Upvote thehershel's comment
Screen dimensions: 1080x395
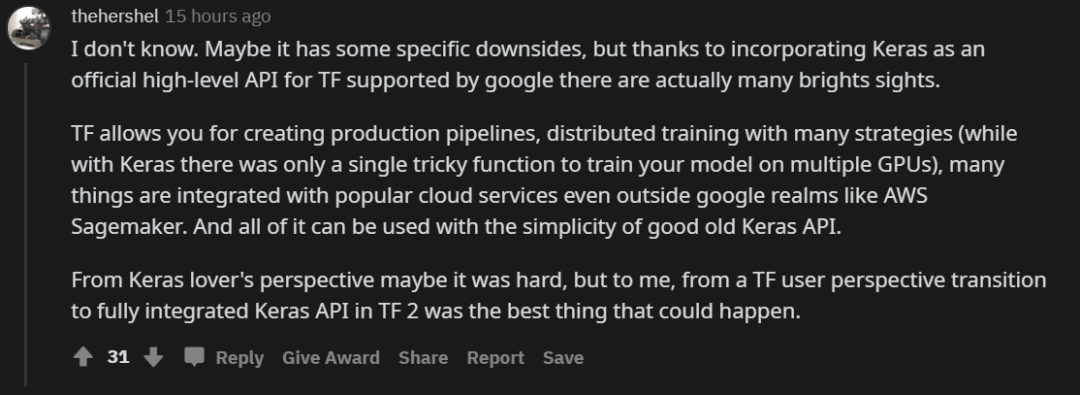click(83, 357)
